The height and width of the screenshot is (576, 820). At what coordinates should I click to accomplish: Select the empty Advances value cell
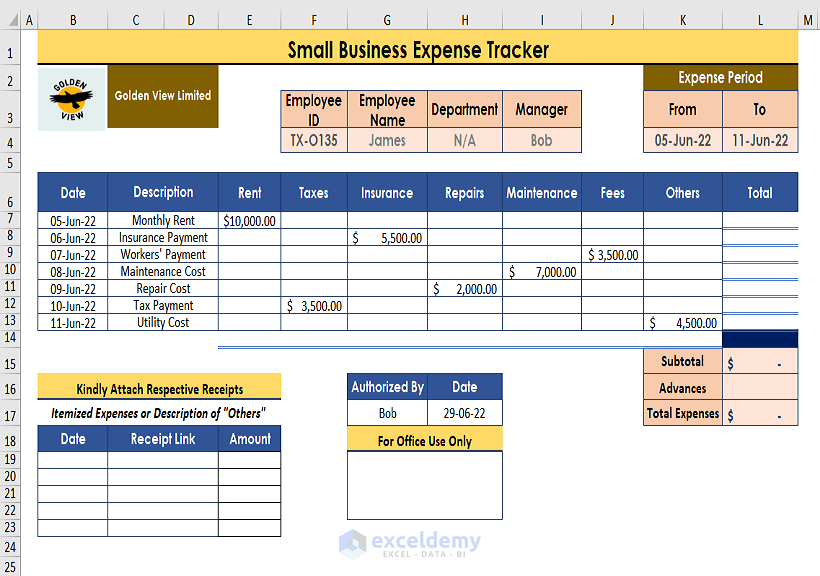tap(760, 388)
